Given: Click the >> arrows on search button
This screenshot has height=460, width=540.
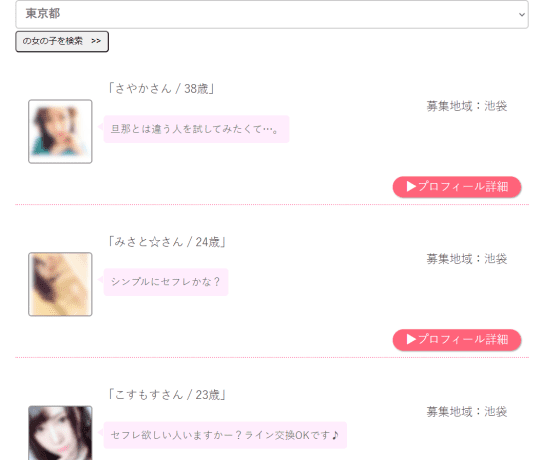Looking at the screenshot, I should (x=96, y=41).
